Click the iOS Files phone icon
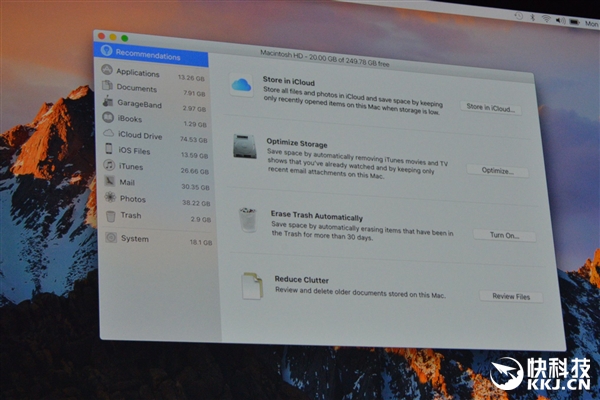The height and width of the screenshot is (400, 600). click(x=109, y=149)
